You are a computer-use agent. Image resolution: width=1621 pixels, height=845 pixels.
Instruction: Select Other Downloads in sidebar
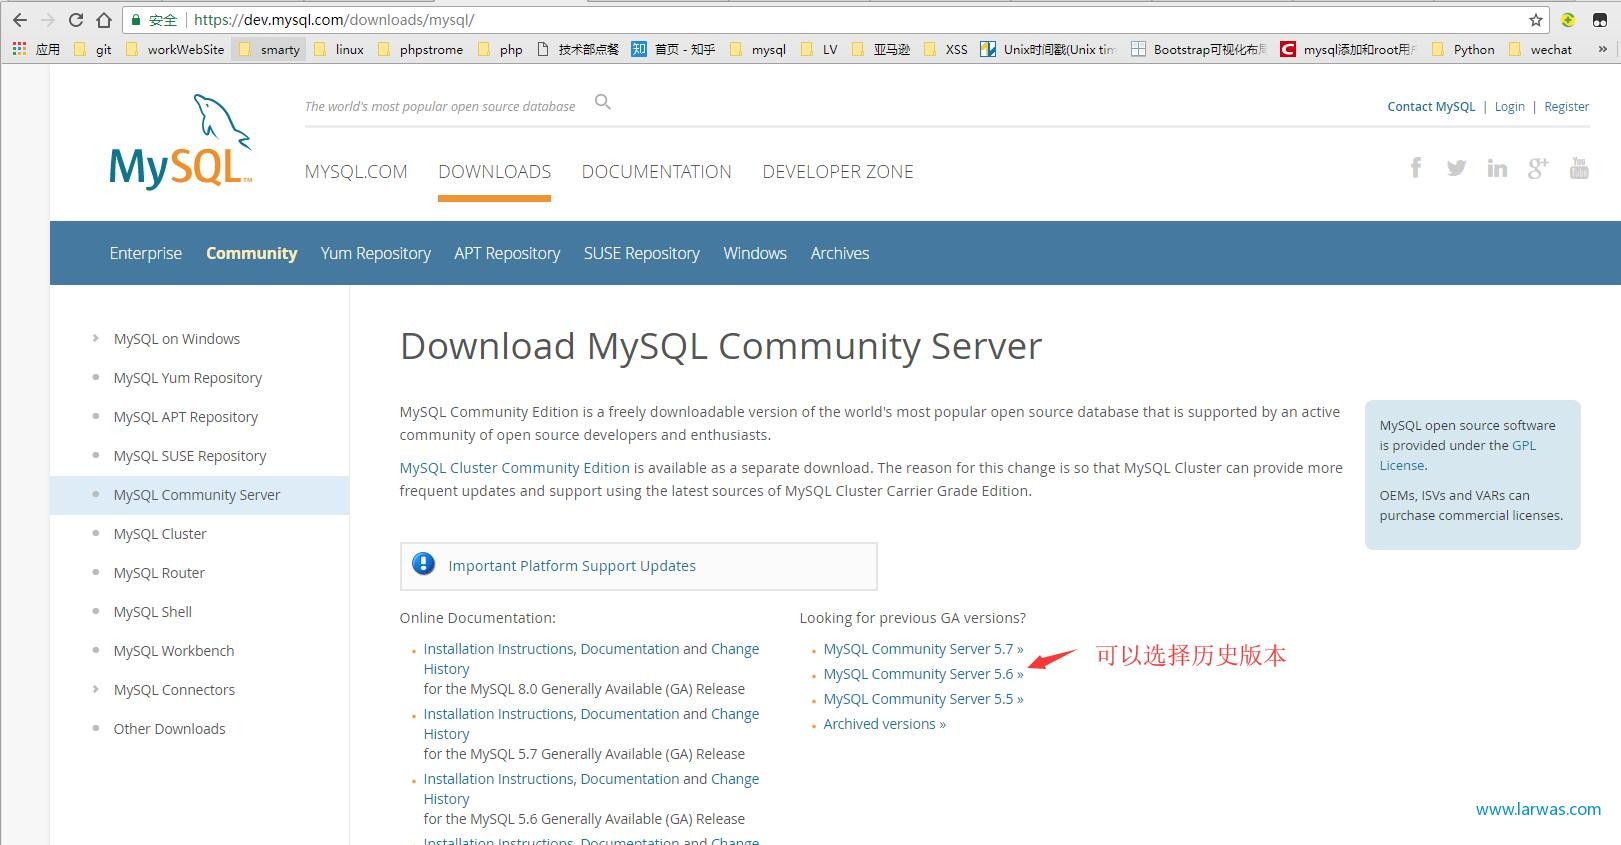[x=169, y=729]
